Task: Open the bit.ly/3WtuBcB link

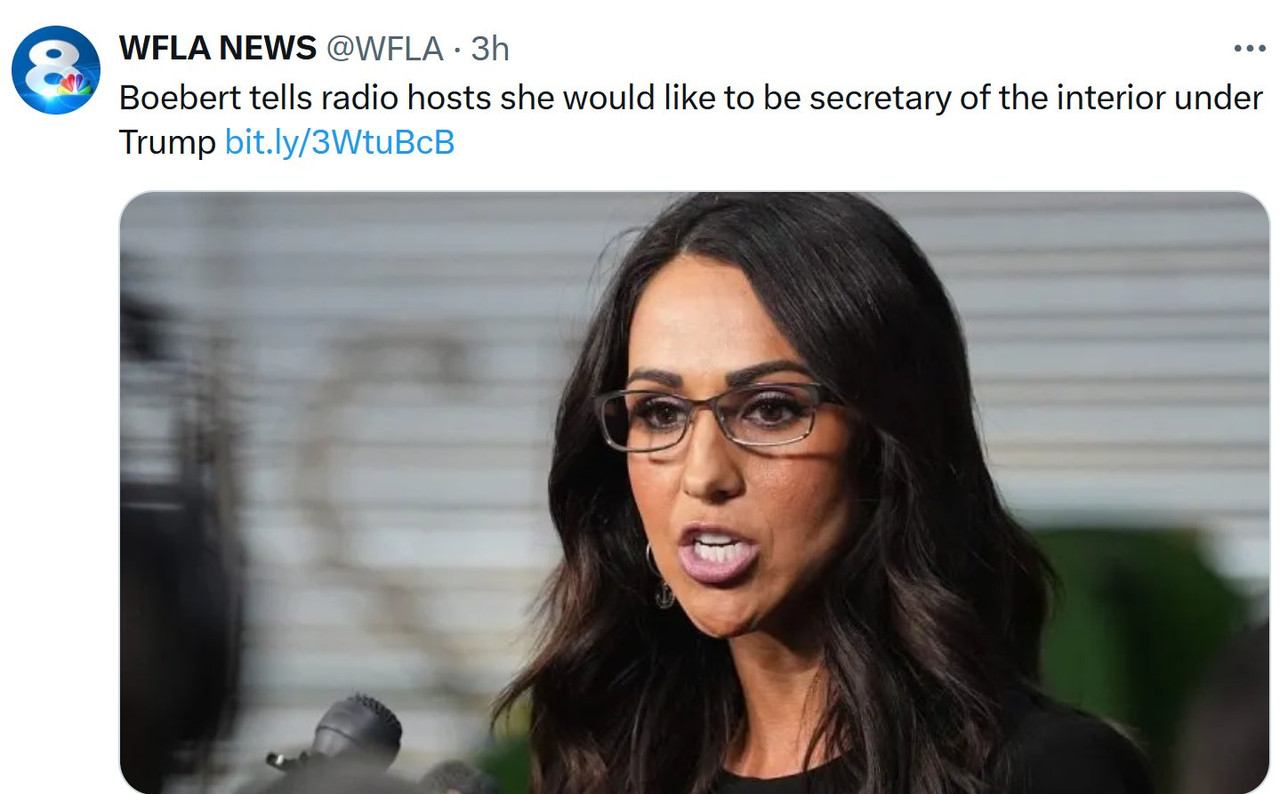Action: click(340, 143)
